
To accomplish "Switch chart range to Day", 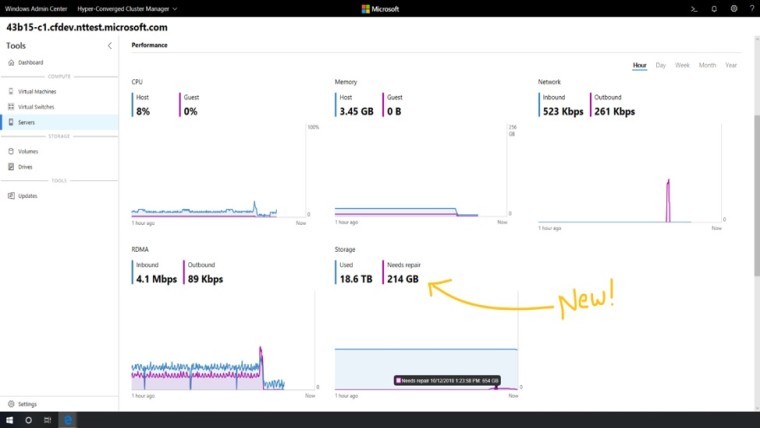I will pyautogui.click(x=661, y=65).
